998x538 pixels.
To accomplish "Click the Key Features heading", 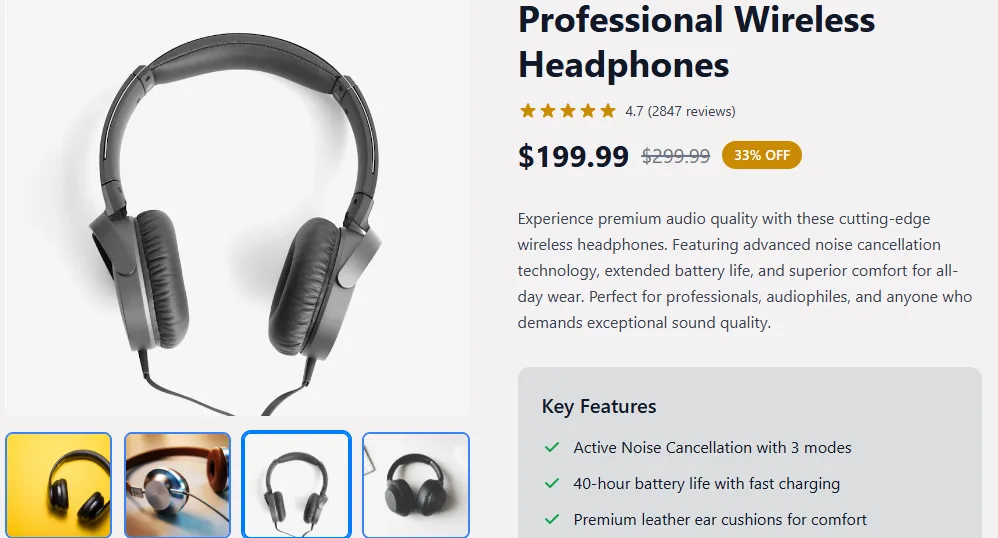I will pyautogui.click(x=599, y=406).
